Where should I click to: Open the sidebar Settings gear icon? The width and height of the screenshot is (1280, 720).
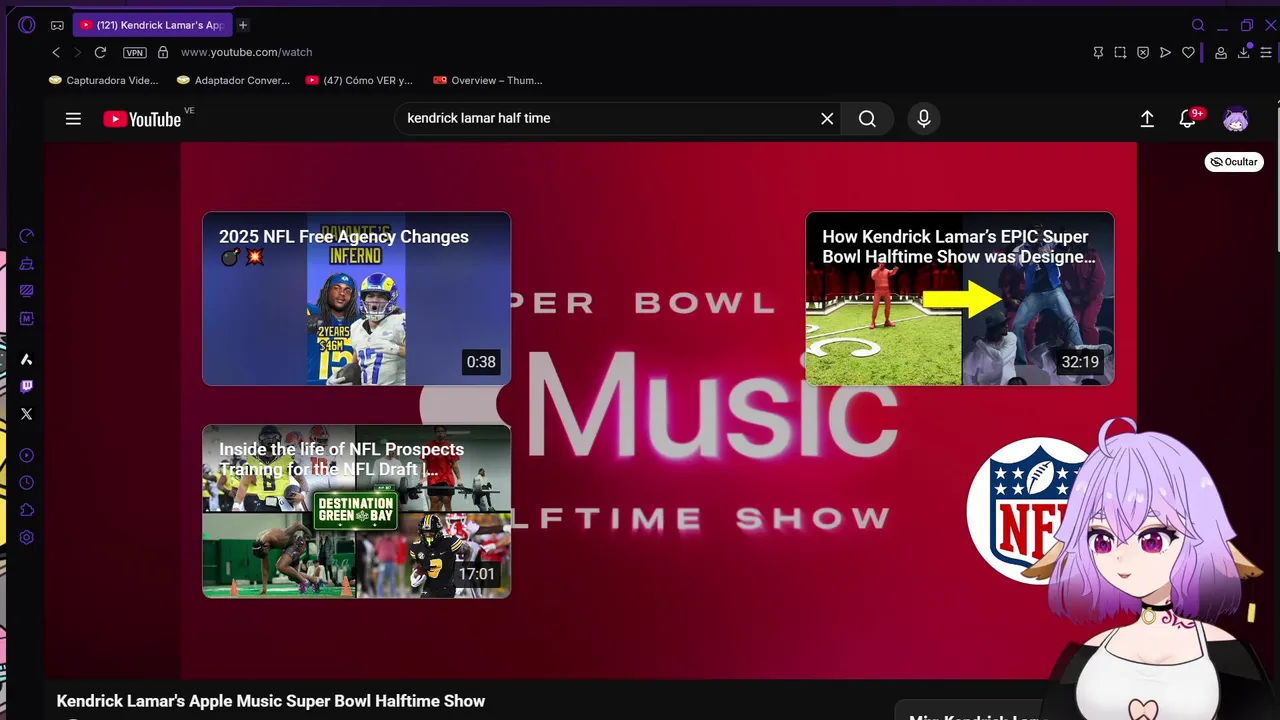click(x=27, y=537)
